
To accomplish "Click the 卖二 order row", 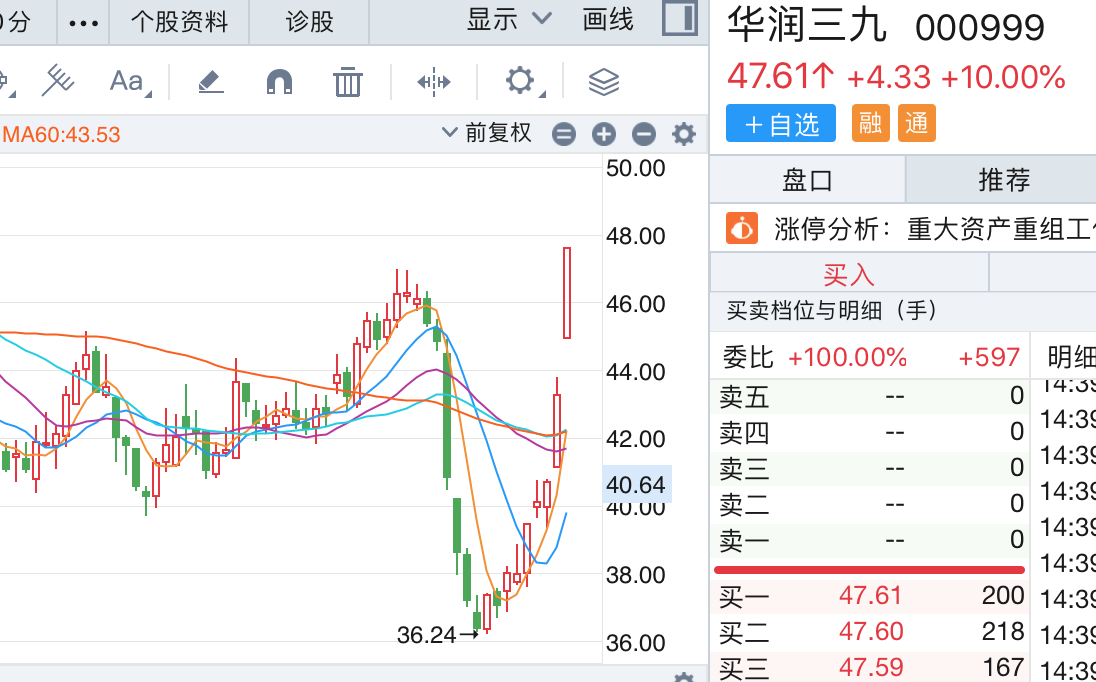I will coord(870,503).
